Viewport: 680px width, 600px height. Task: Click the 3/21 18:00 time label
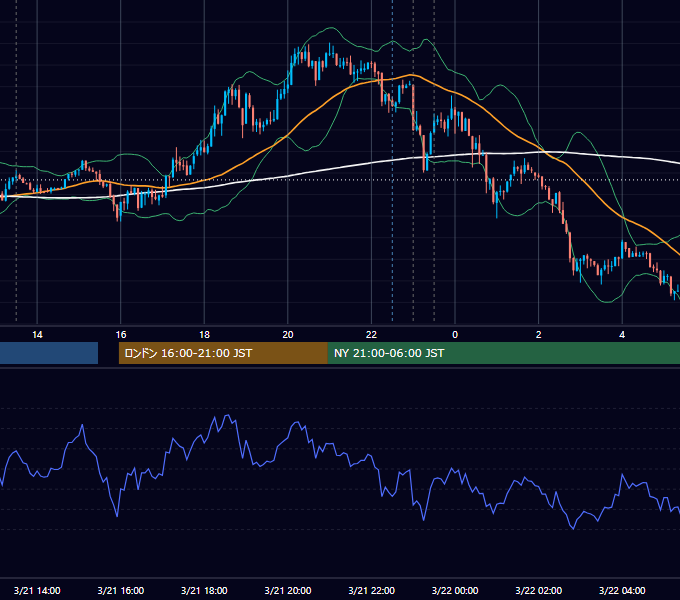click(204, 590)
